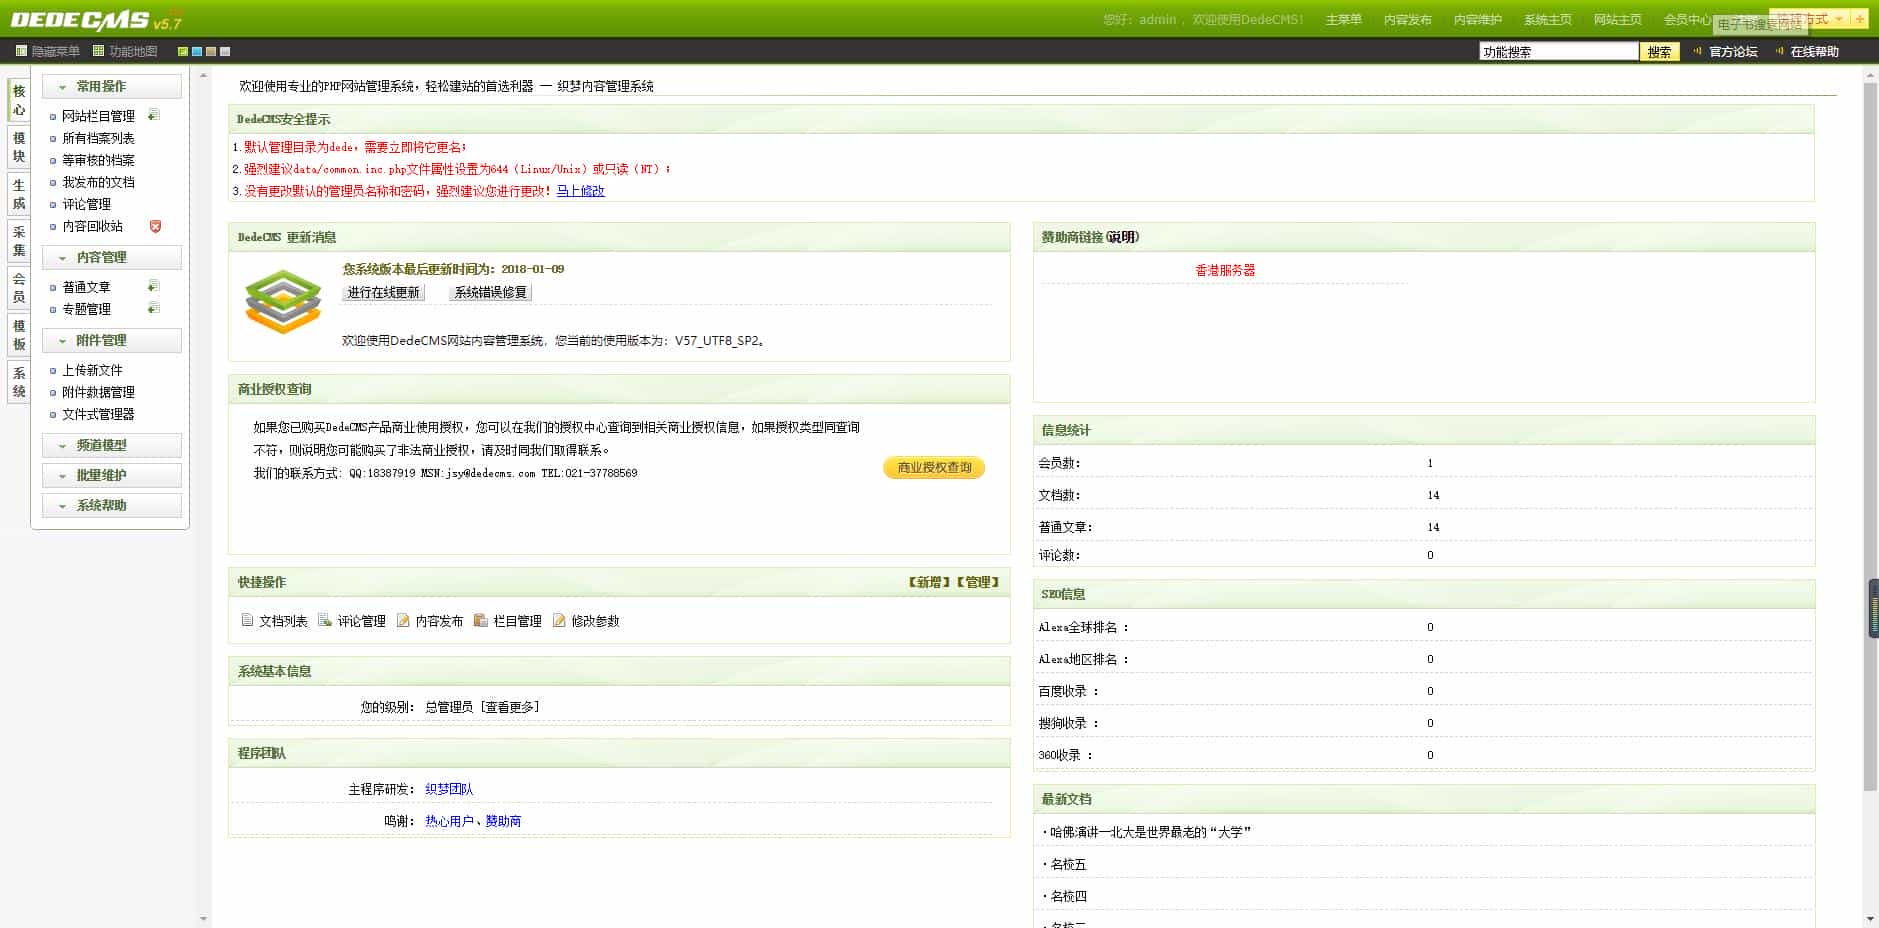Select the tan skin color swatch
1879x928 pixels.
(x=211, y=51)
